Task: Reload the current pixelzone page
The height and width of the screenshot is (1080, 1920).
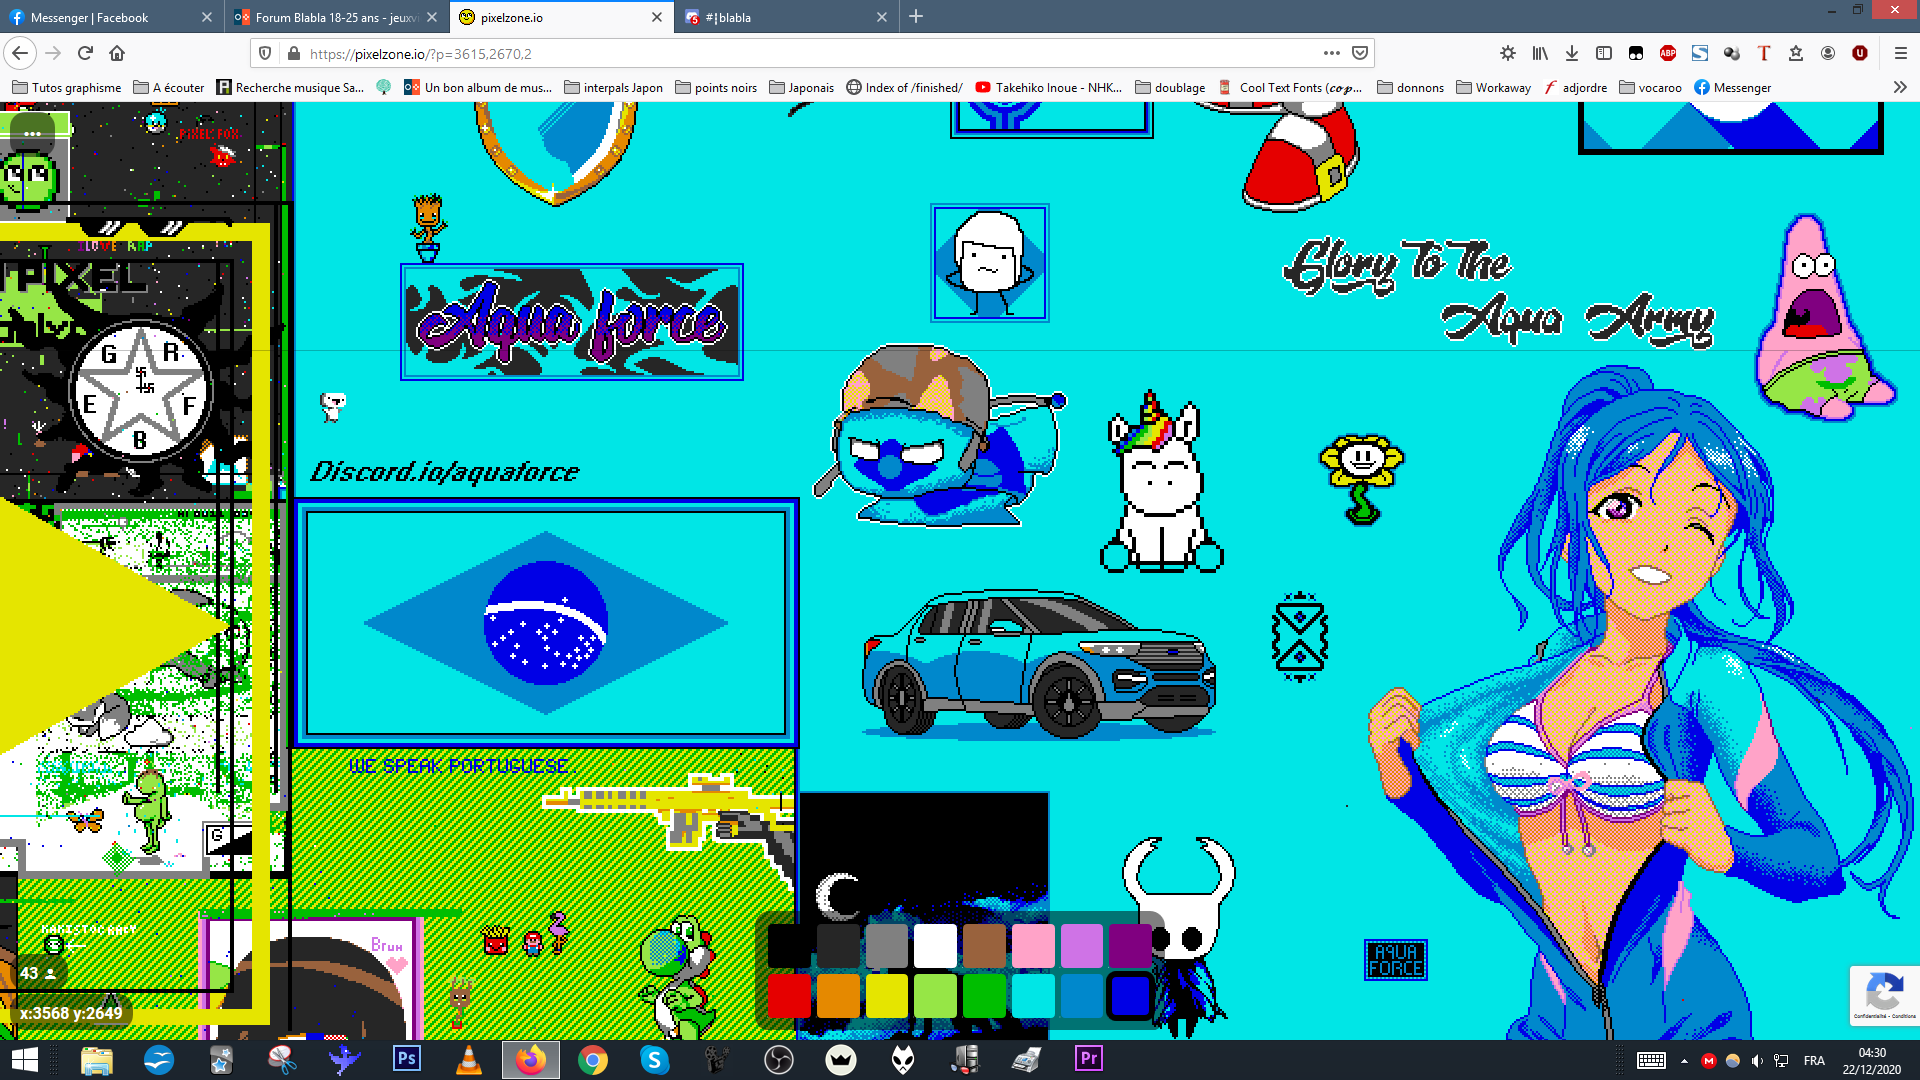Action: [x=85, y=53]
